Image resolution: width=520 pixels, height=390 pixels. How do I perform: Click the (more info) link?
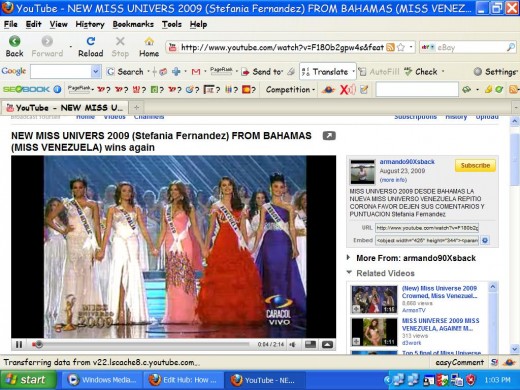(x=393, y=180)
